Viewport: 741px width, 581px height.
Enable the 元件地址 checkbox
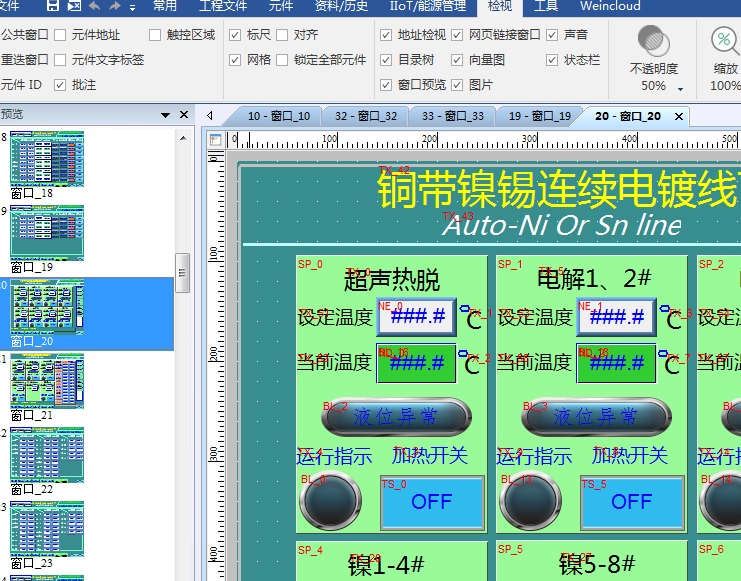pyautogui.click(x=61, y=35)
